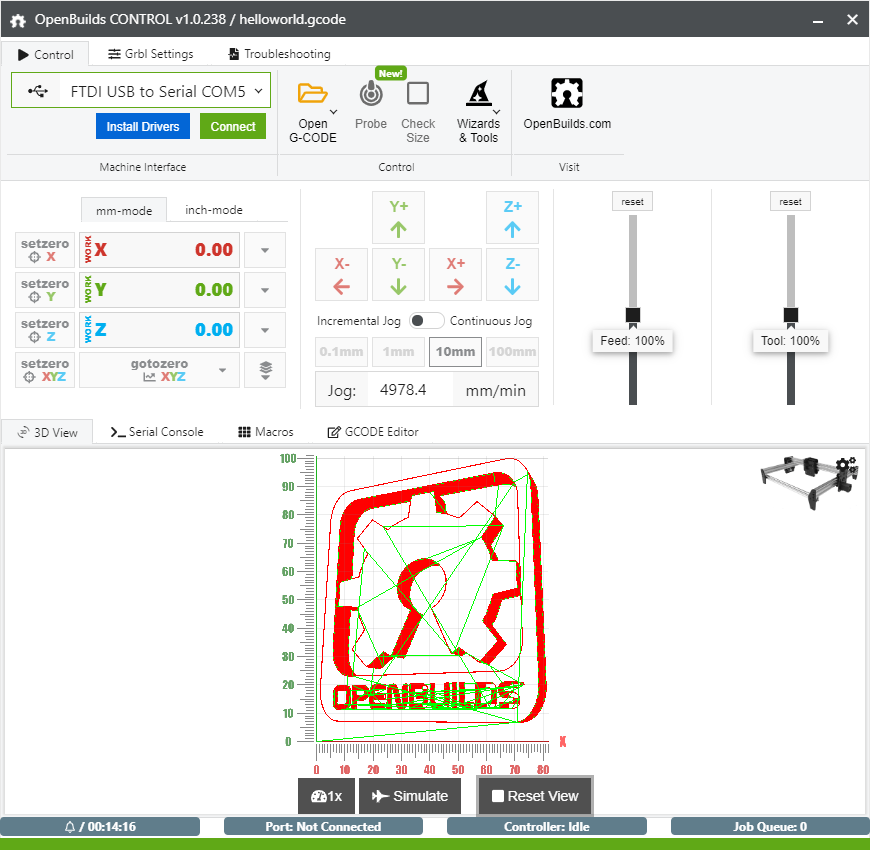Expand the X axis options dropdown arrow
870x850 pixels.
pyautogui.click(x=265, y=250)
